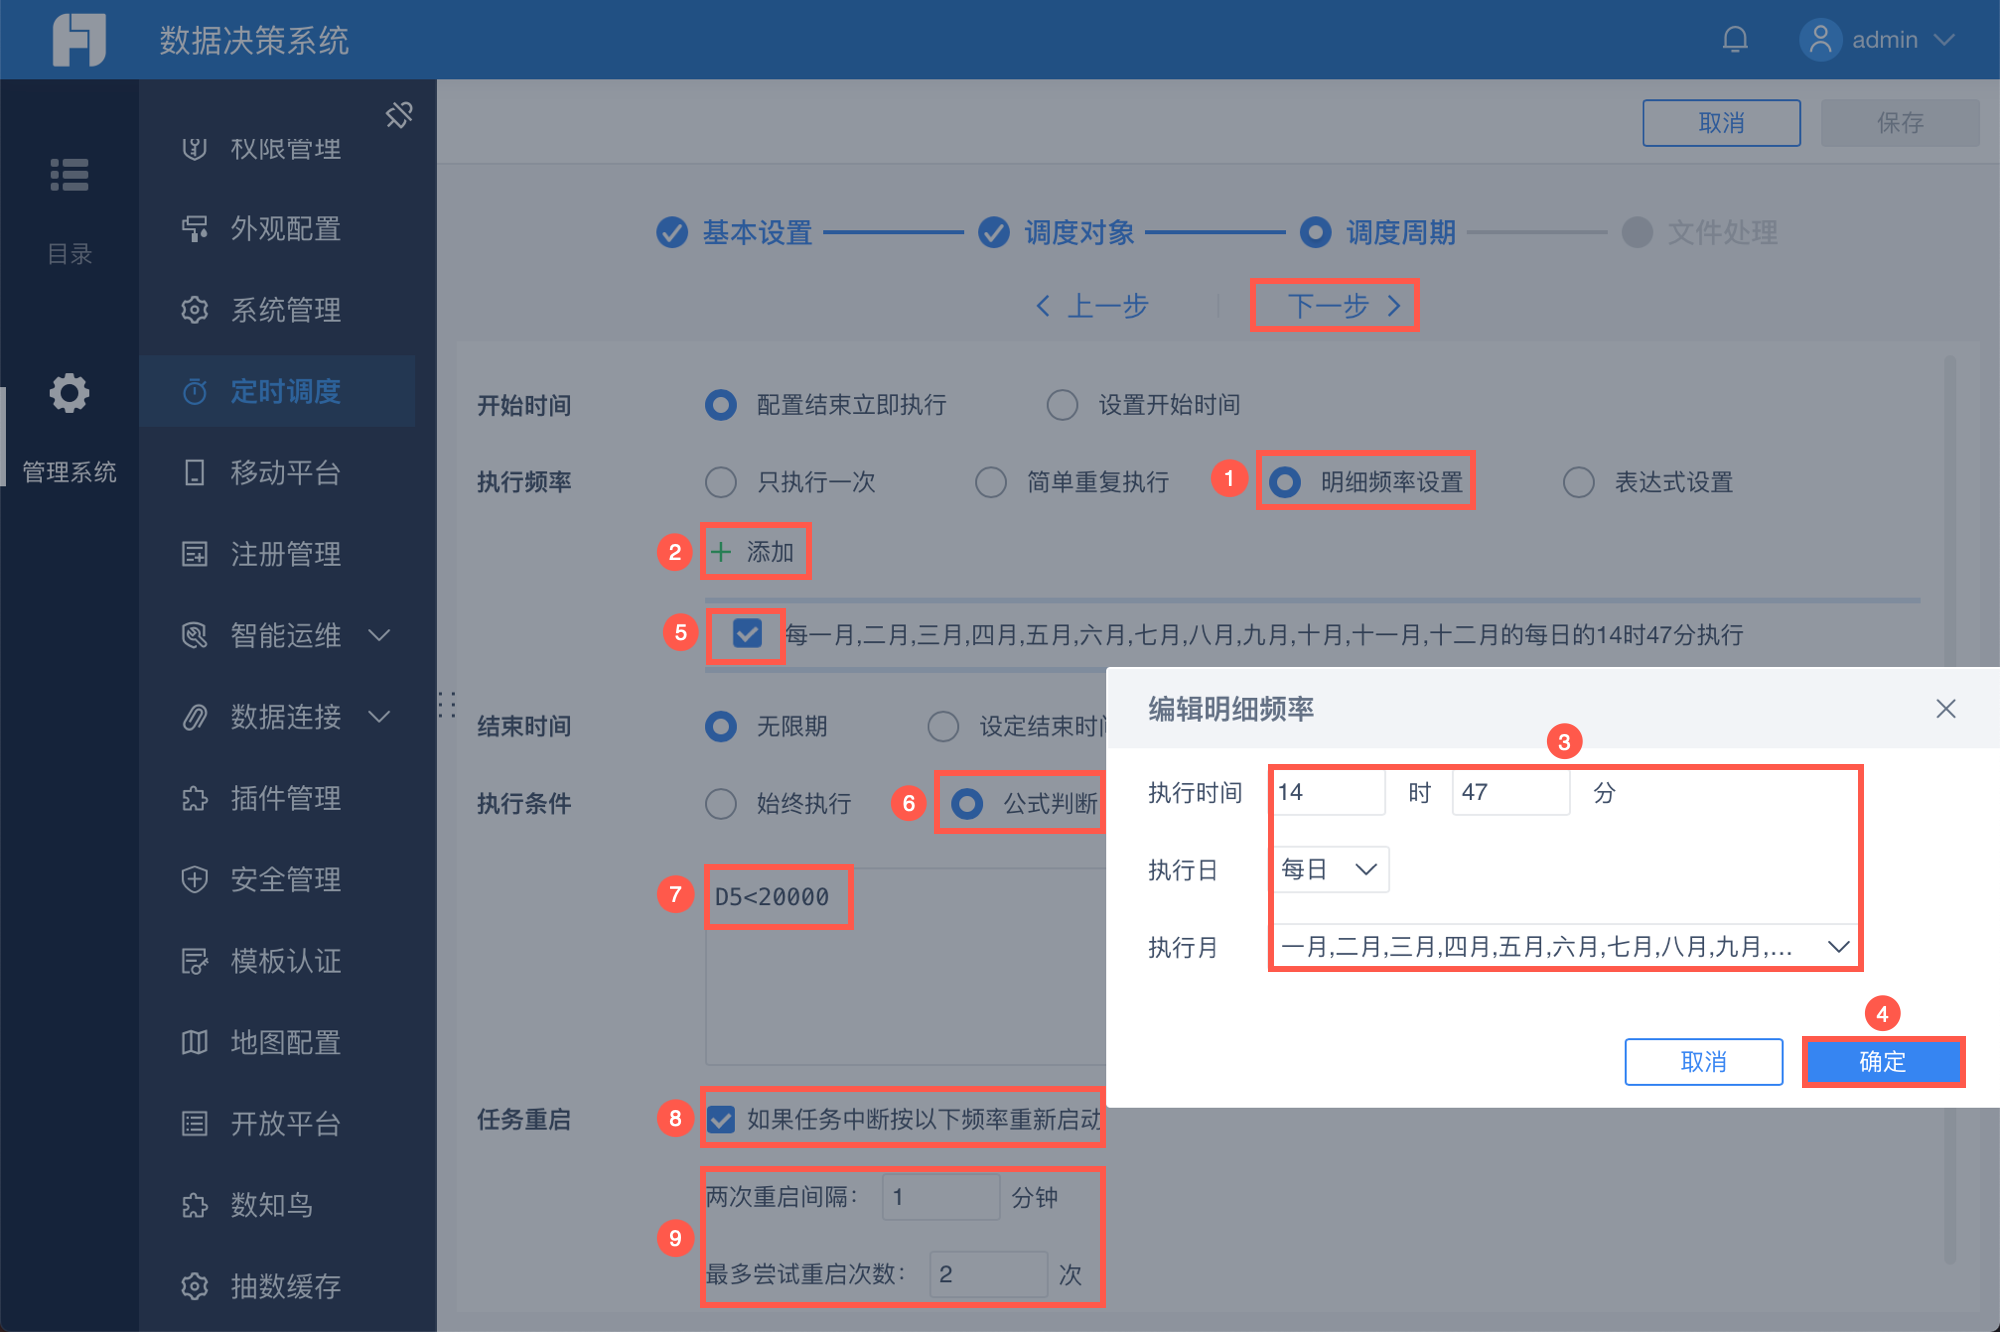Viewport: 2000px width, 1332px height.
Task: Open 插件管理 in the sidebar
Action: point(285,798)
